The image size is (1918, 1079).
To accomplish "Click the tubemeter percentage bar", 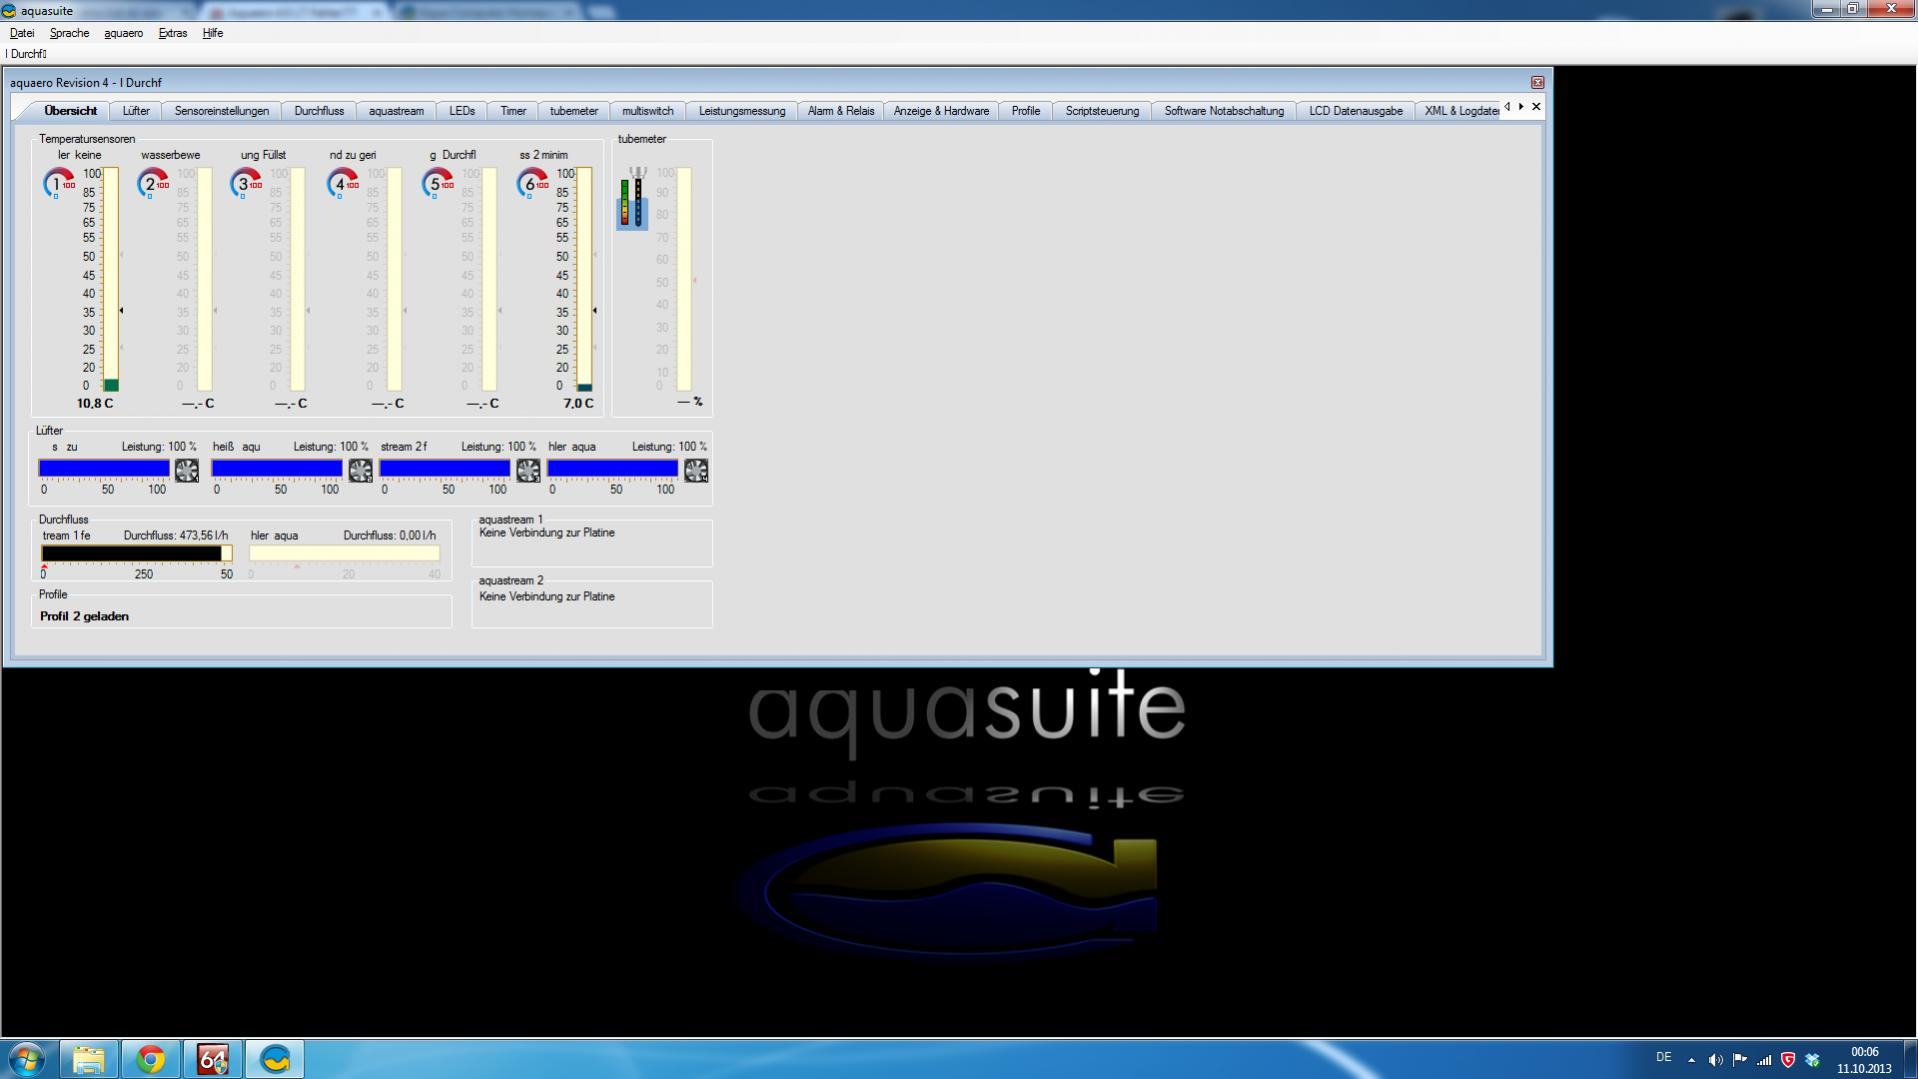I will [x=684, y=279].
